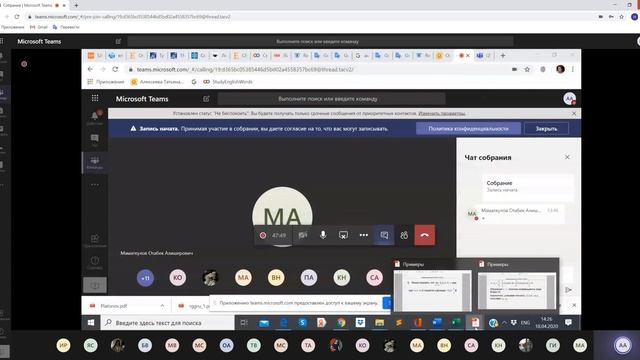Focus the shared Teams search command box
The image size is (640, 360).
[331, 99]
